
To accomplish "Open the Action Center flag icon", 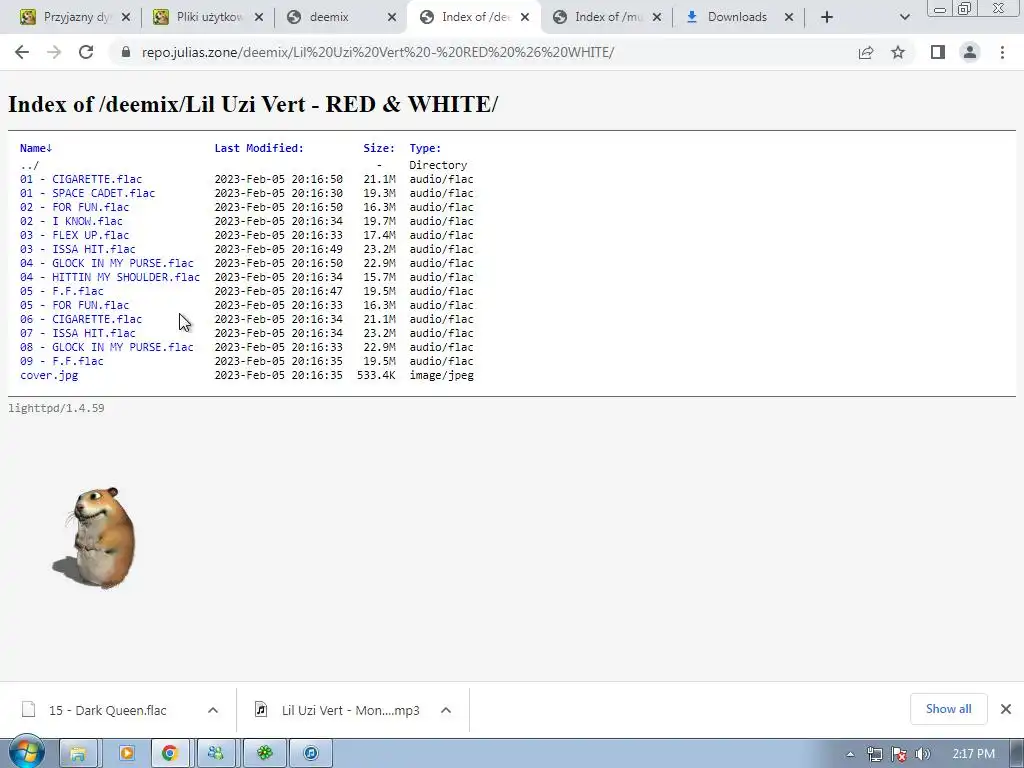I will click(899, 754).
